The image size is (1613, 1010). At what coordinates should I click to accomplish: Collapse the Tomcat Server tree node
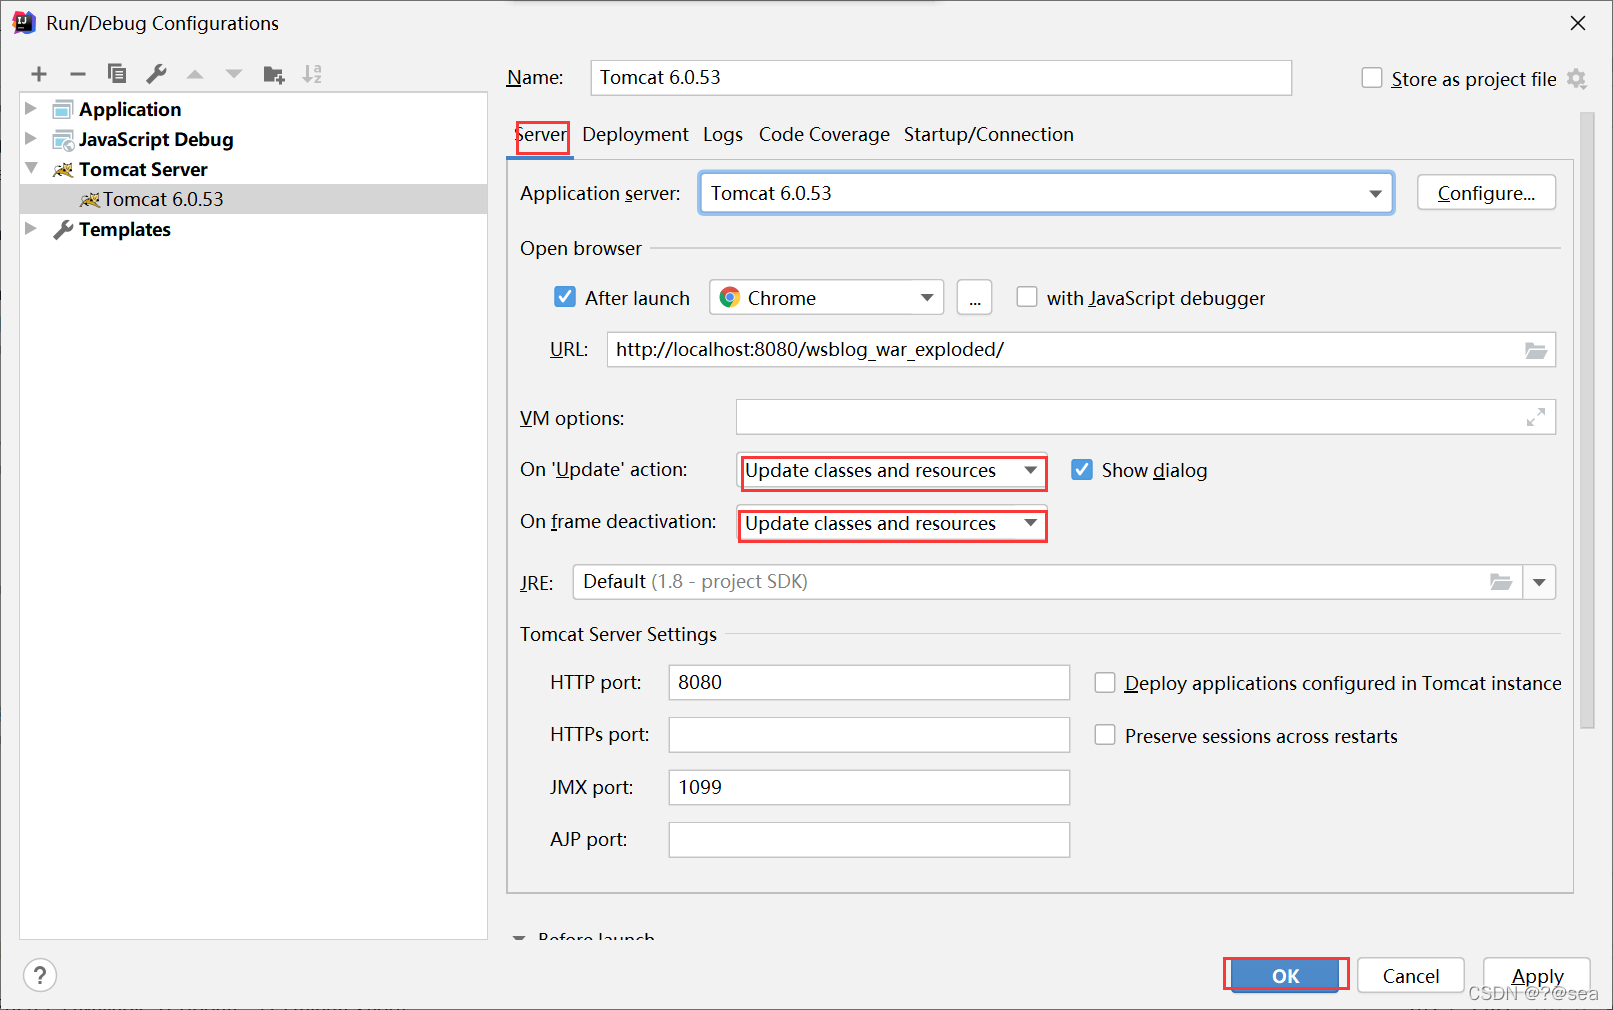31,168
